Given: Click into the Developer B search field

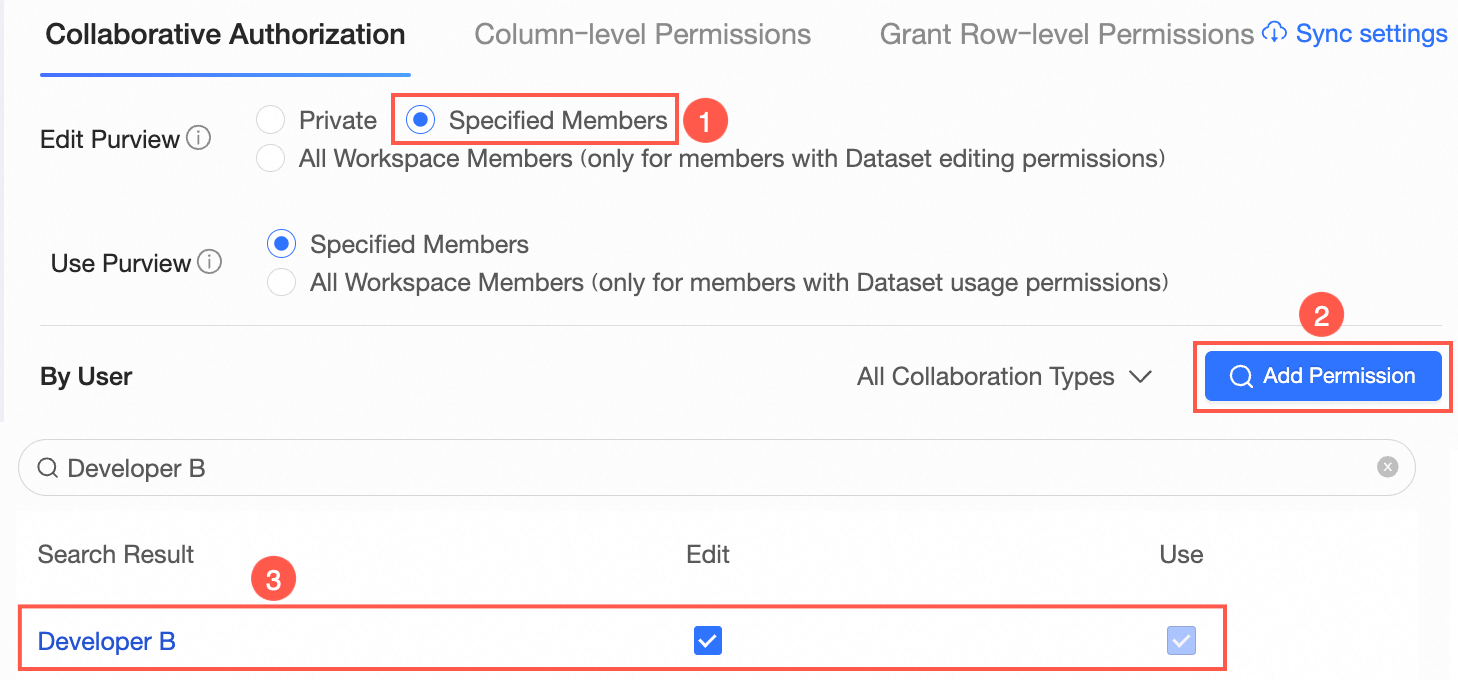Looking at the screenshot, I should point(700,468).
